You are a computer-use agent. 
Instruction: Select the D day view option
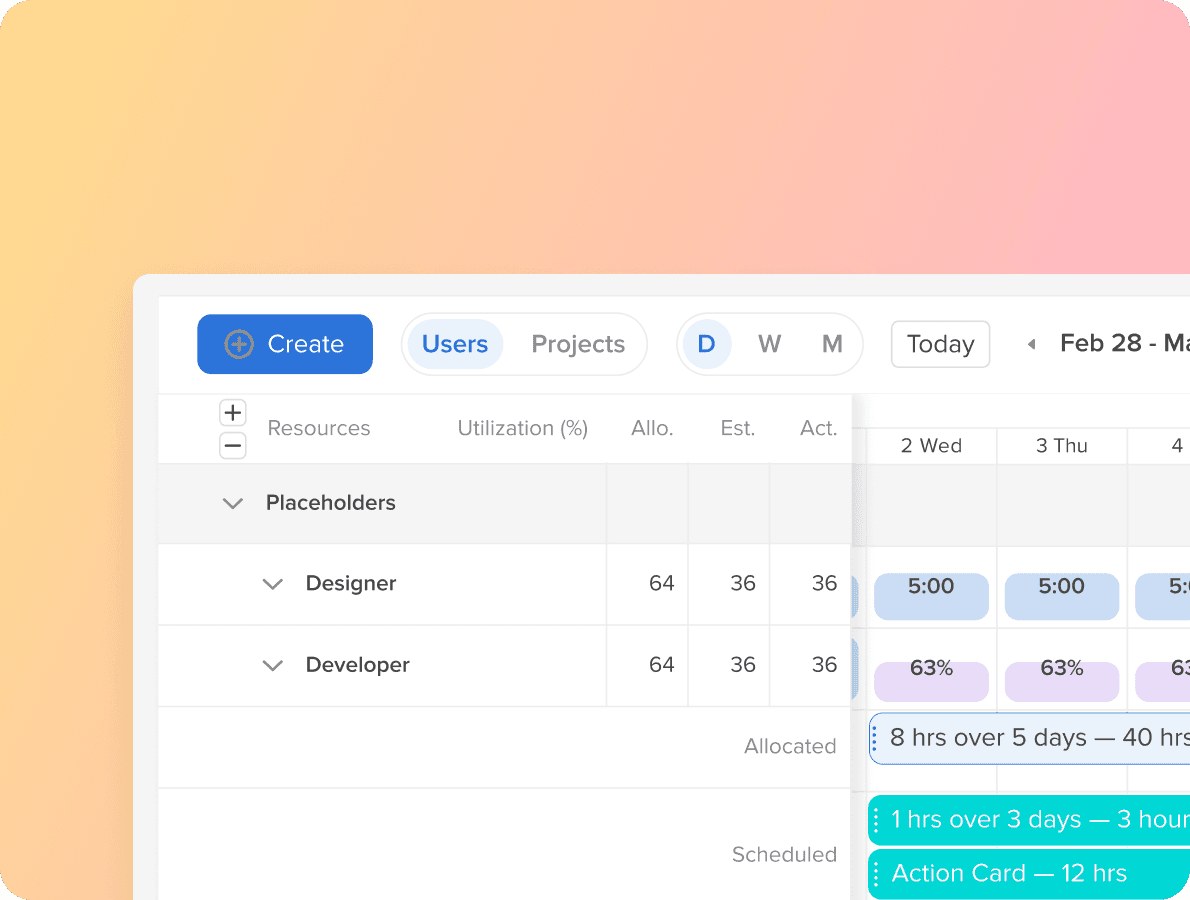click(707, 344)
